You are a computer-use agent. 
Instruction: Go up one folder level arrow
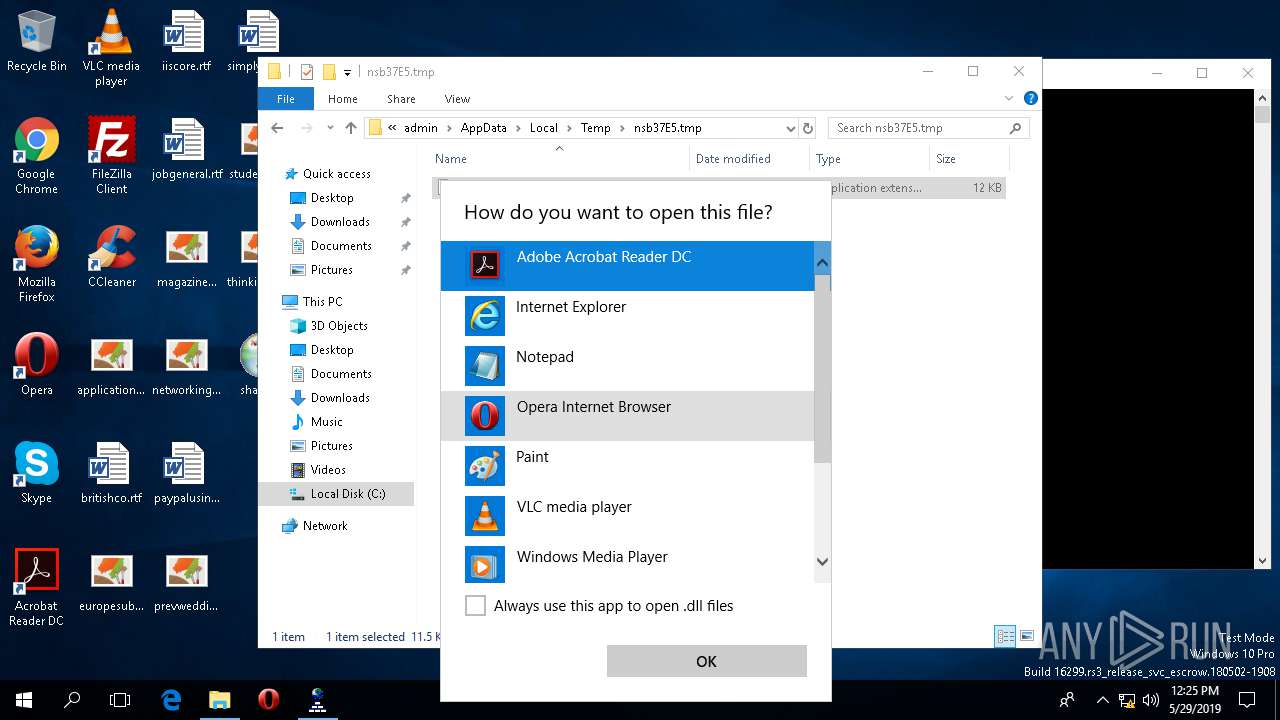click(350, 128)
